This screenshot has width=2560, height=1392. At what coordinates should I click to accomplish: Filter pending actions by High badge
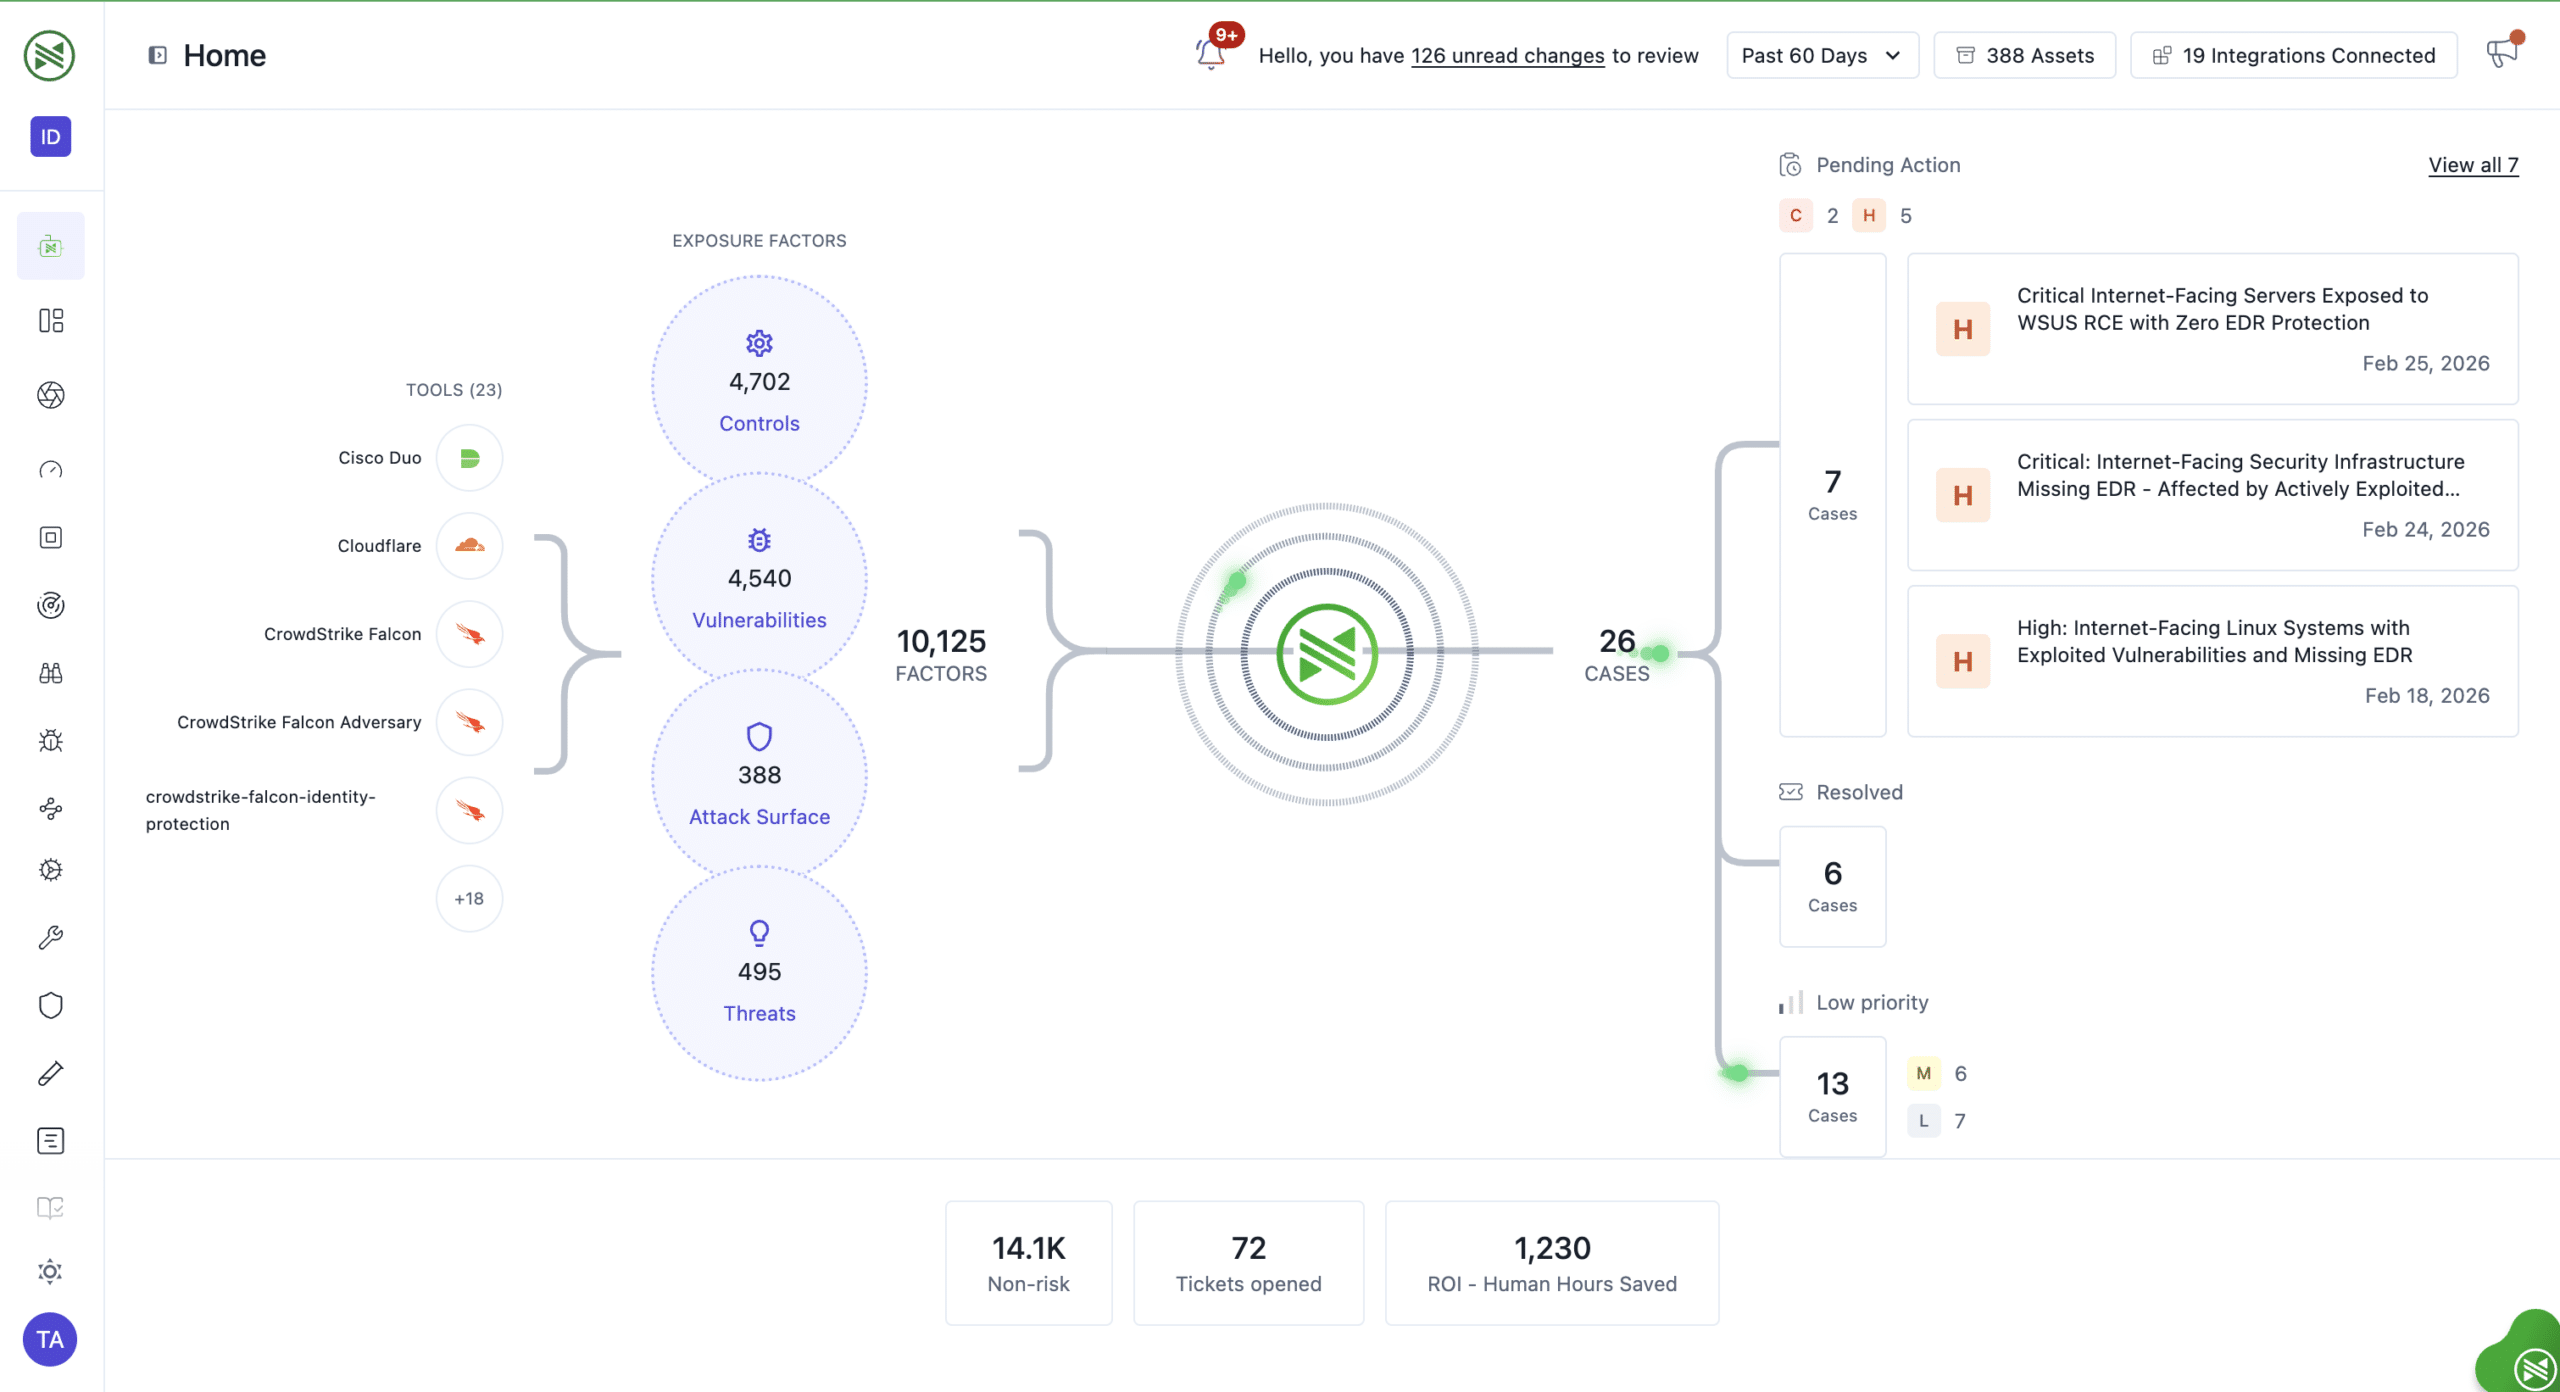point(1868,216)
